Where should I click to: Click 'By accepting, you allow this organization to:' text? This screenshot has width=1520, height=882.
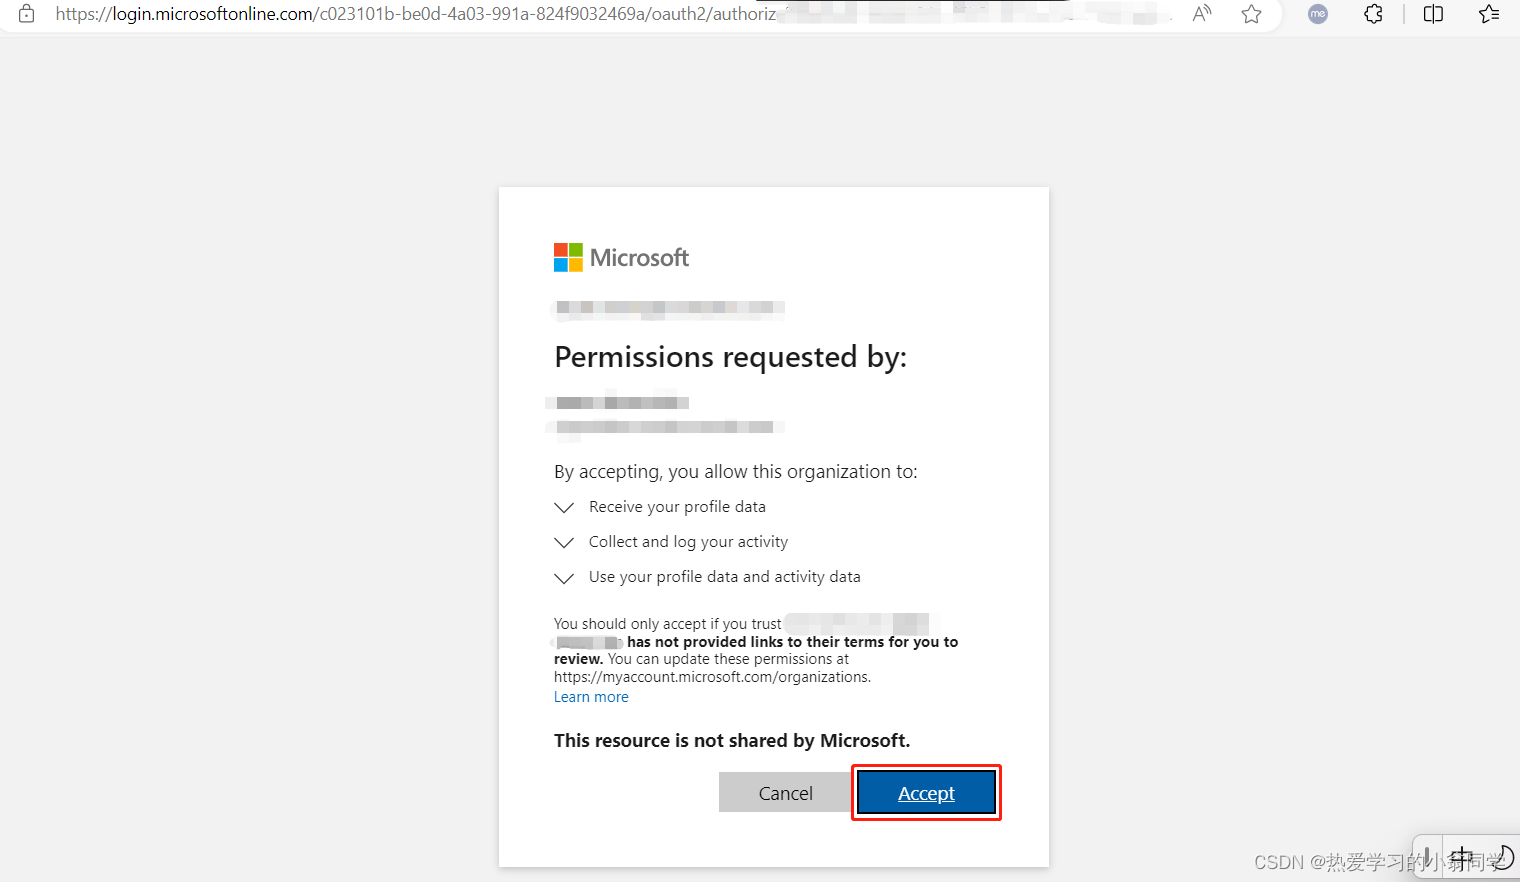736,472
